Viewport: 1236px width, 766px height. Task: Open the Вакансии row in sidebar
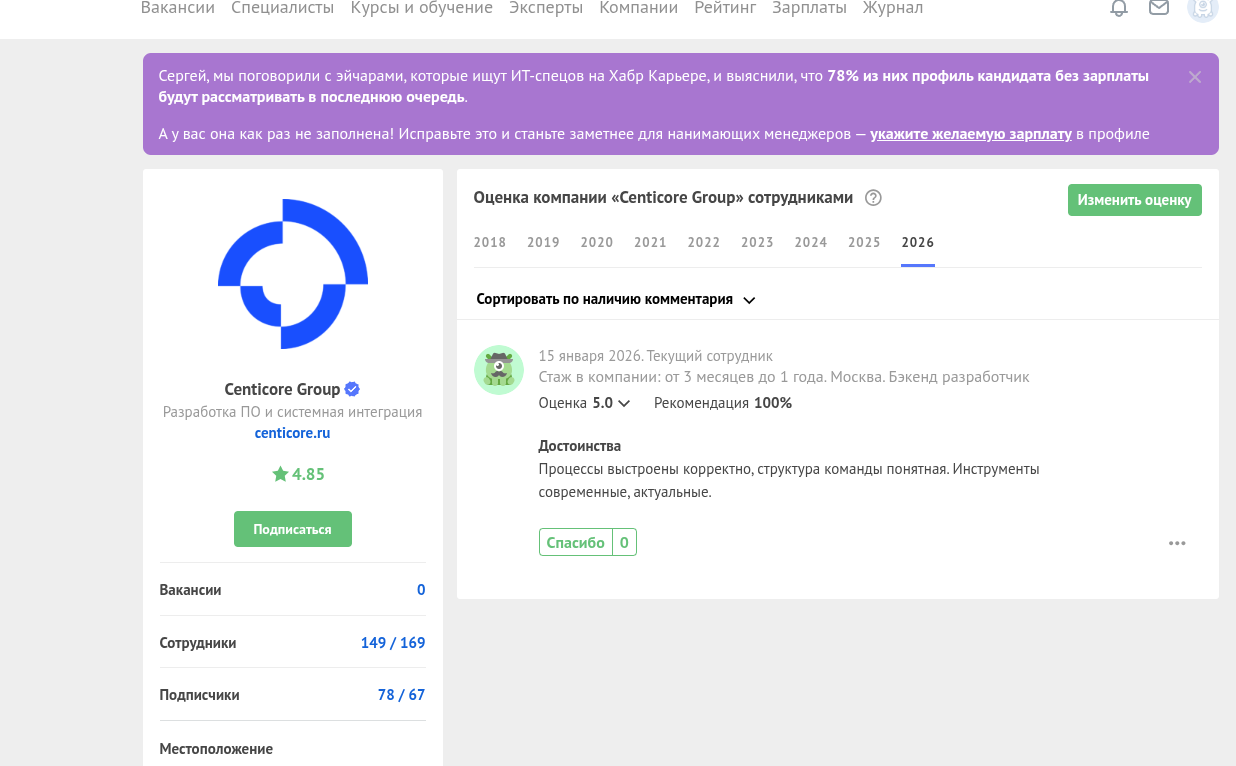click(x=293, y=590)
